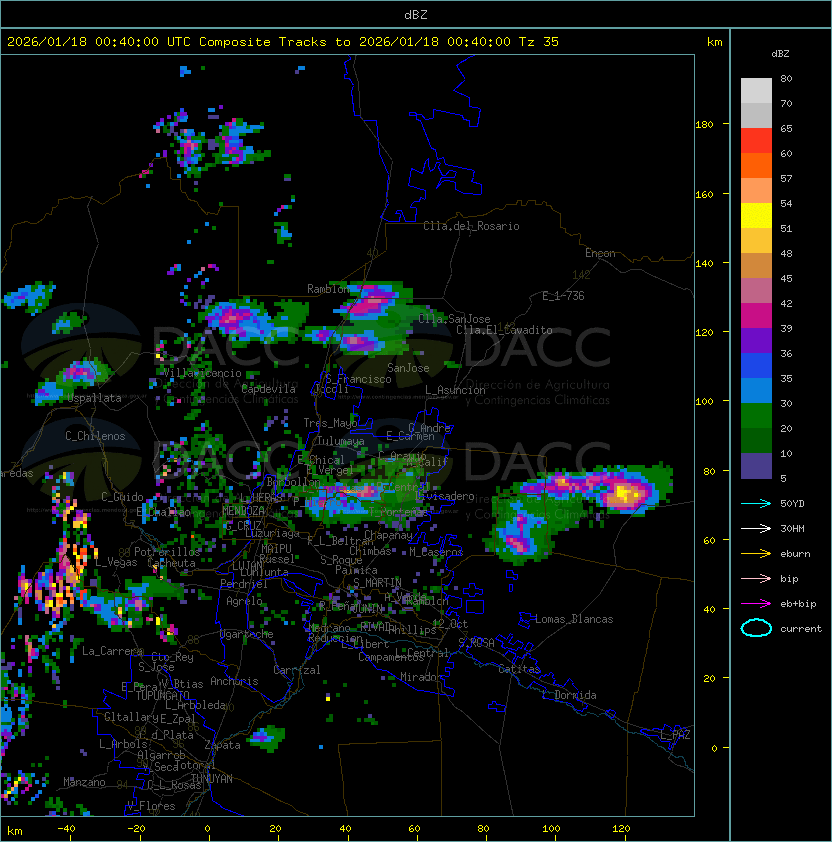This screenshot has height=842, width=832.
Task: Click the 'Manzano' map label
Action: point(84,782)
